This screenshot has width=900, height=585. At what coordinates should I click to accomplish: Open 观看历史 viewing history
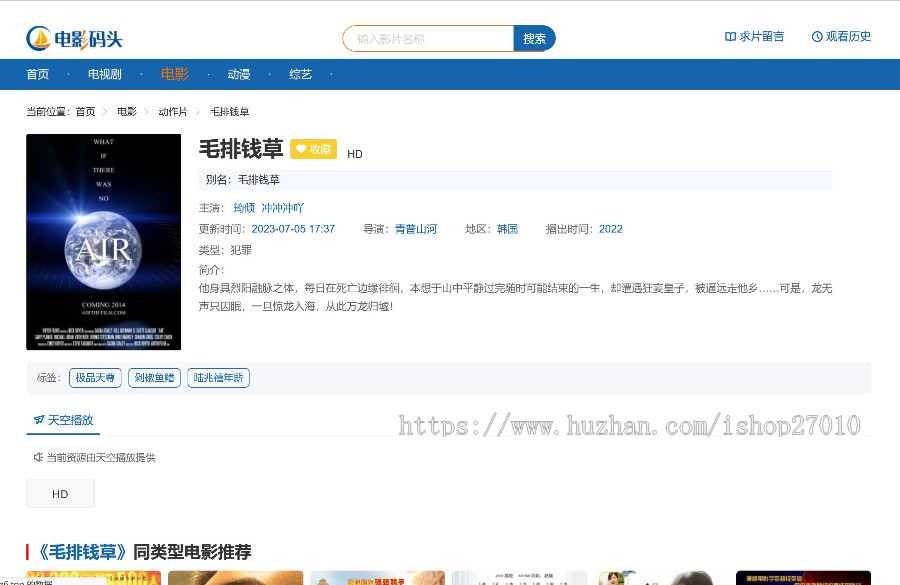(841, 37)
